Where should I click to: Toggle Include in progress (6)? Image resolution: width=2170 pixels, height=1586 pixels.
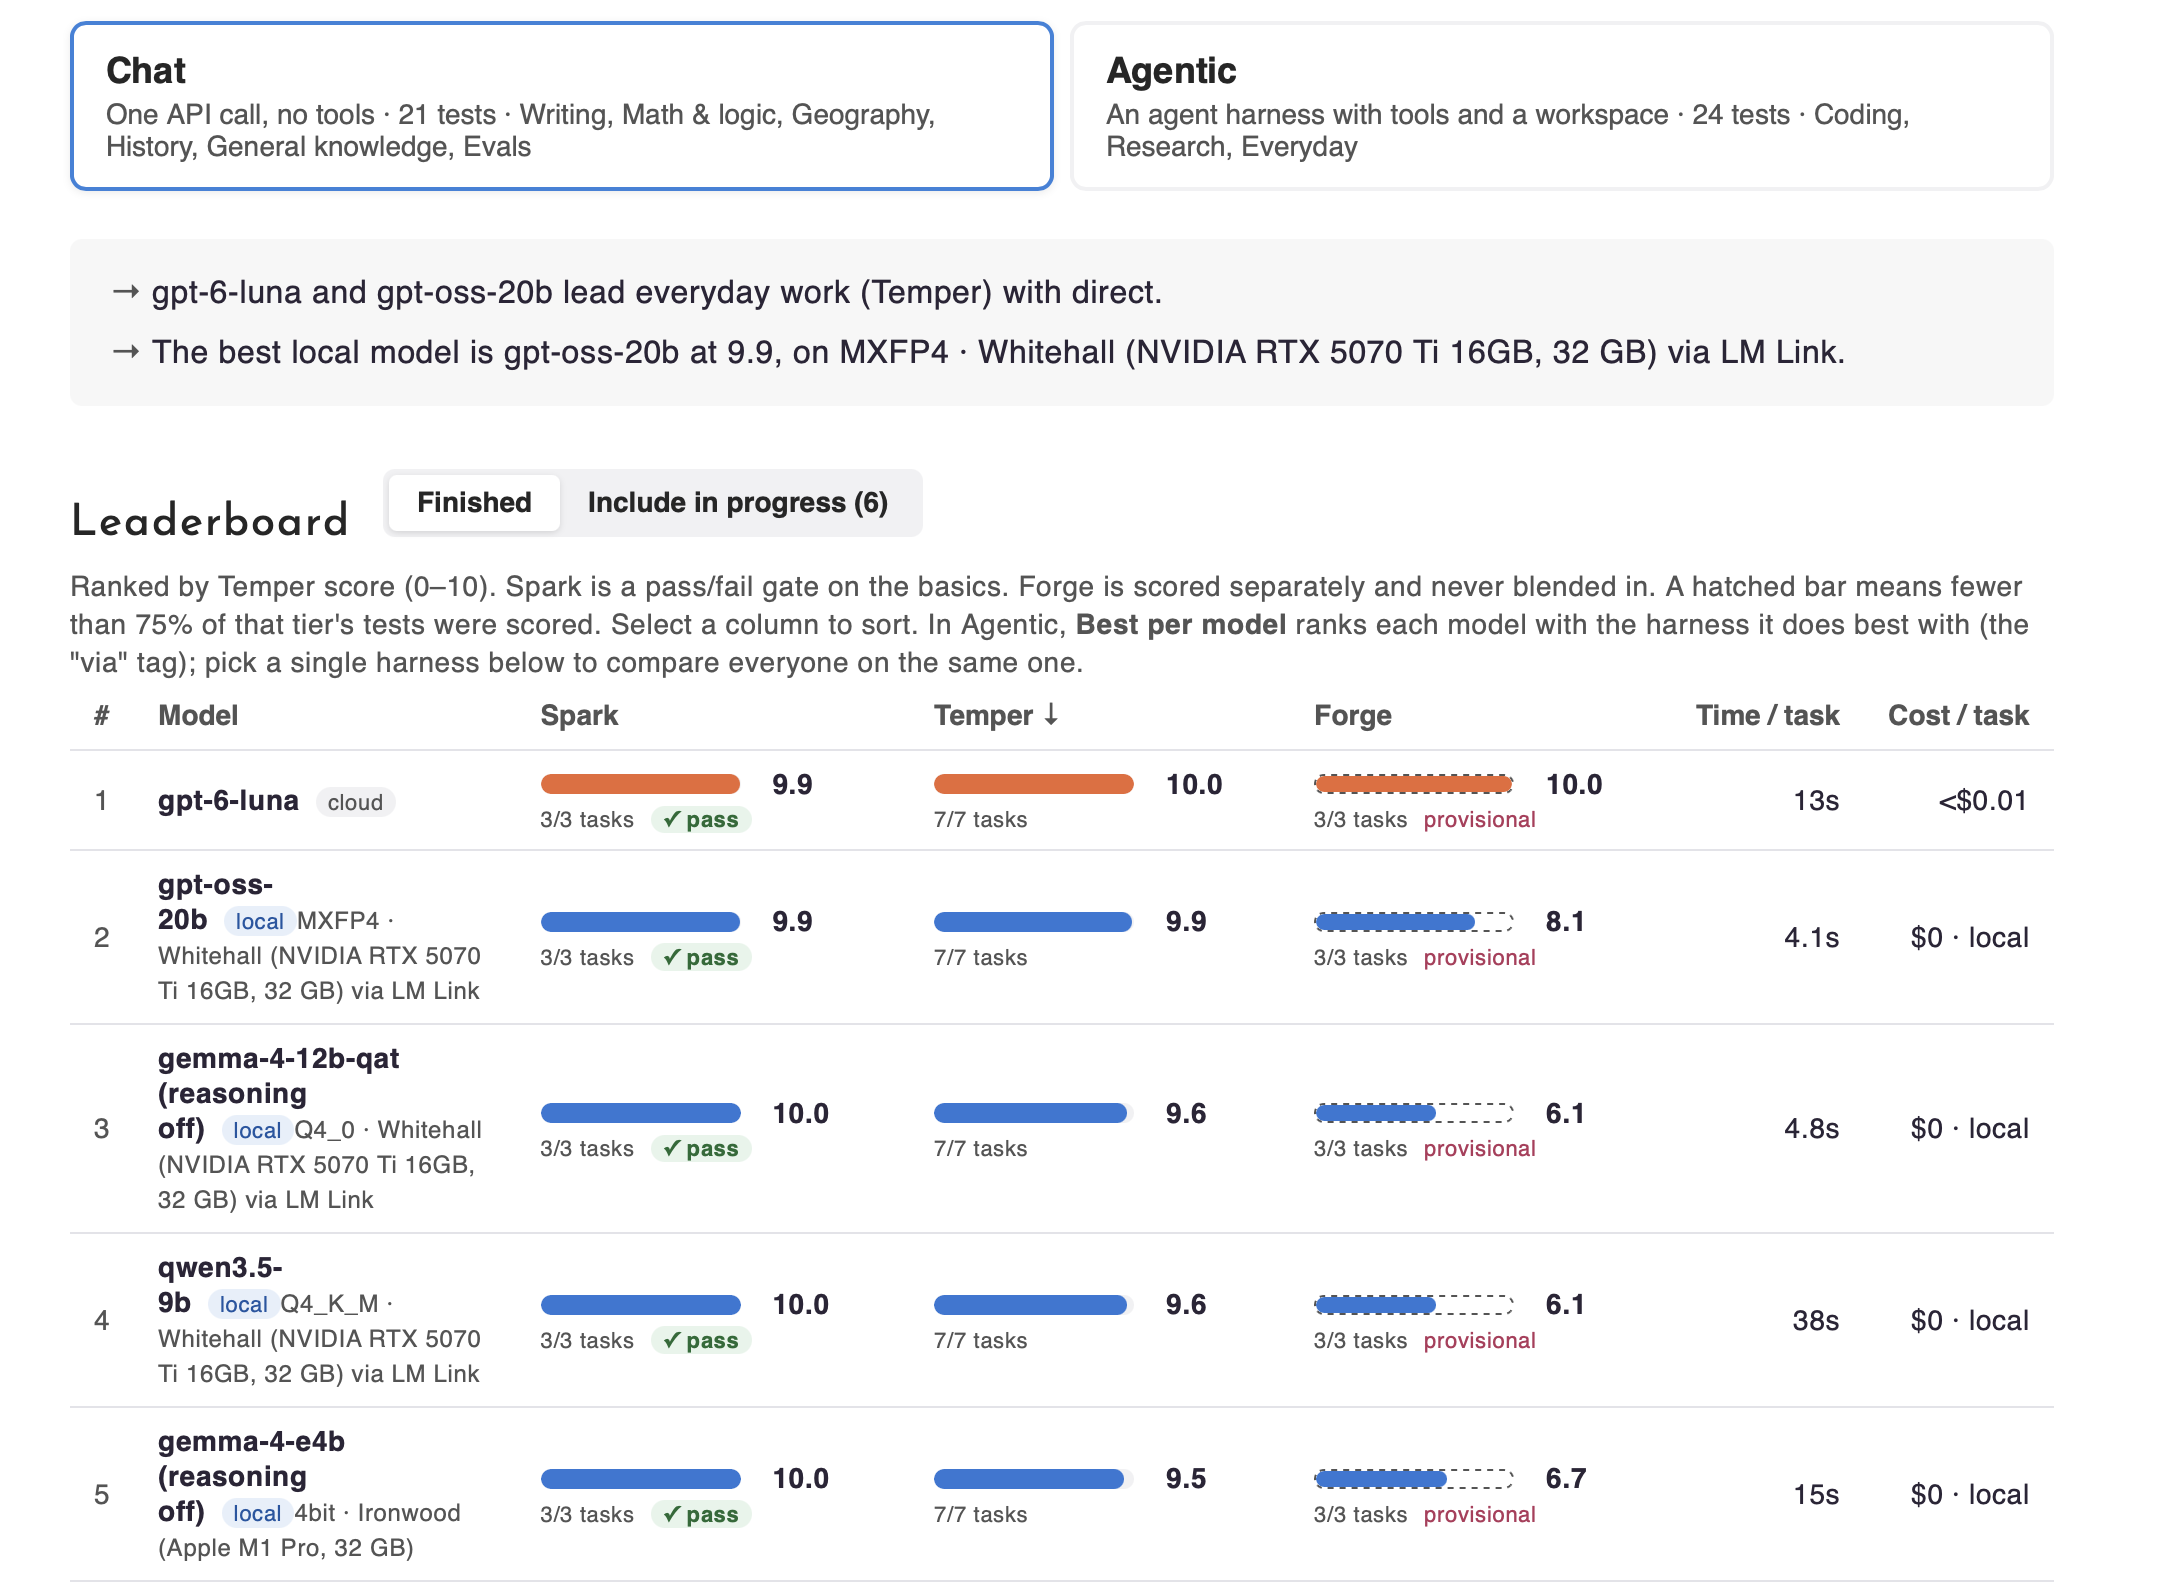coord(738,503)
